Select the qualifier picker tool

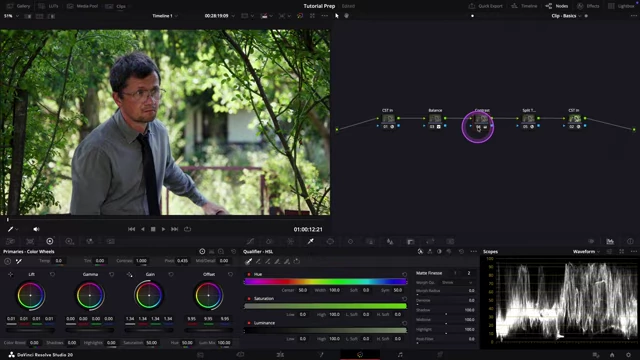(248, 261)
